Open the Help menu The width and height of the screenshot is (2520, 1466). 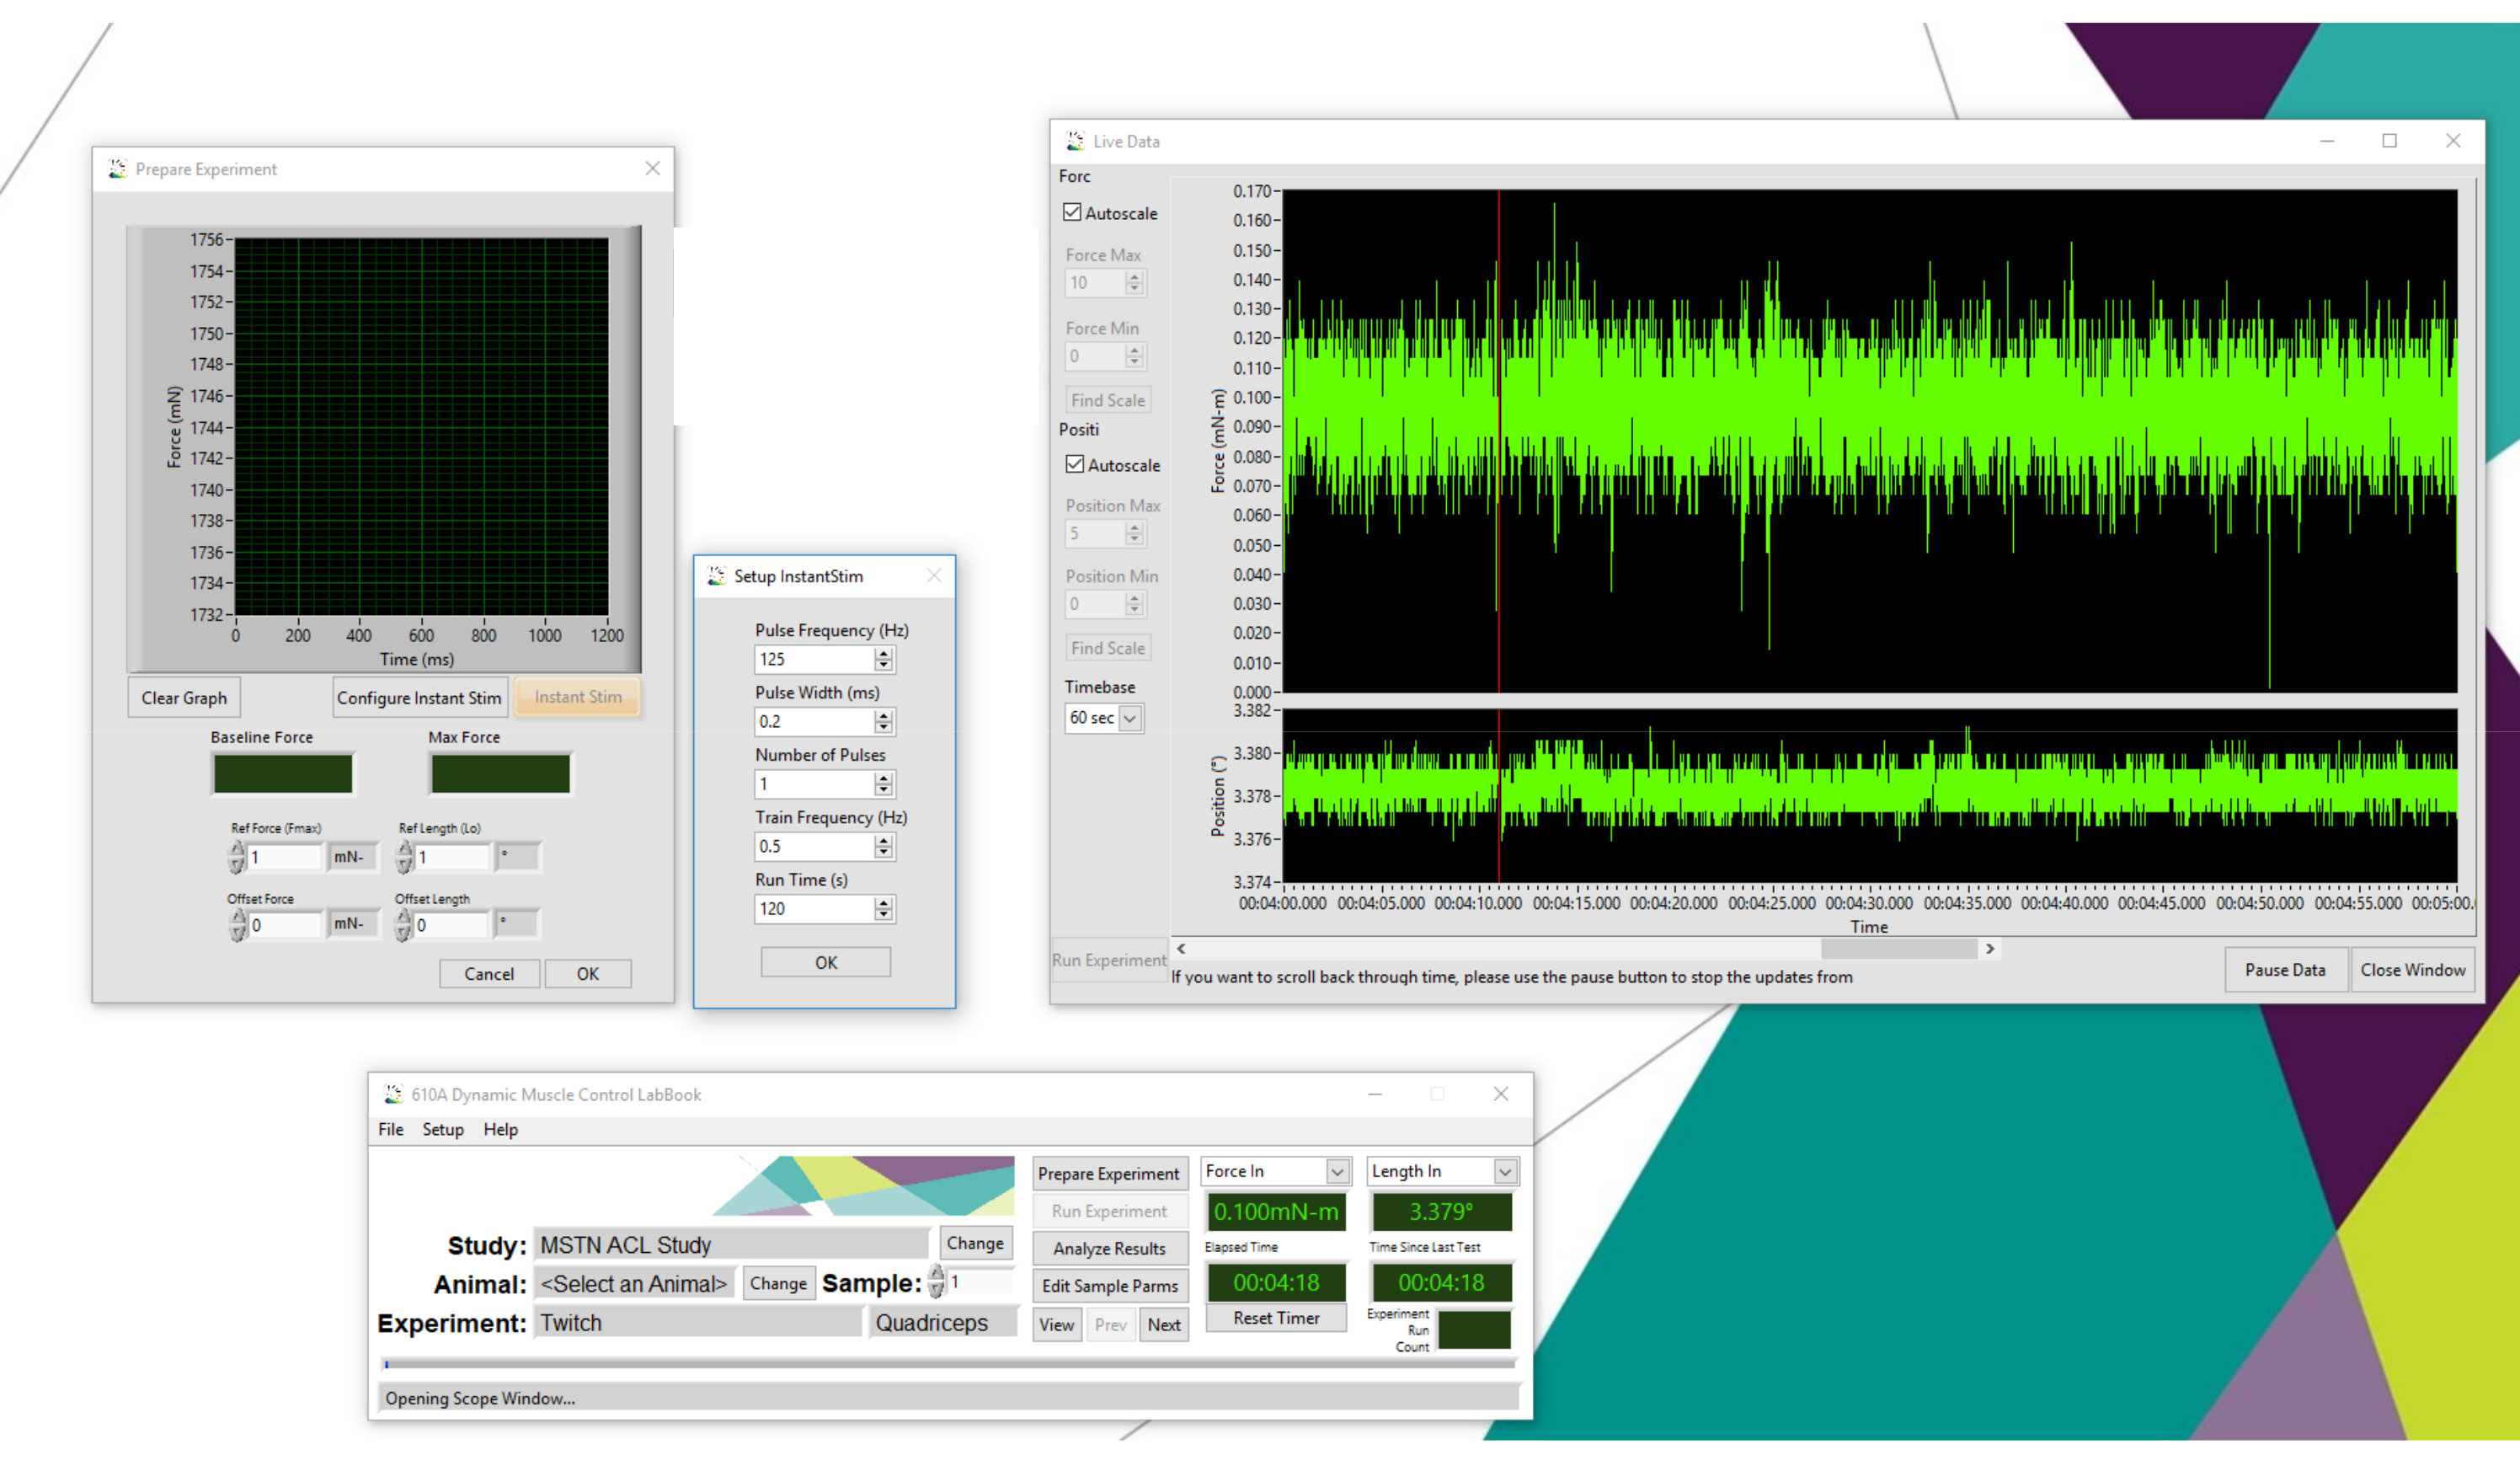[x=500, y=1129]
